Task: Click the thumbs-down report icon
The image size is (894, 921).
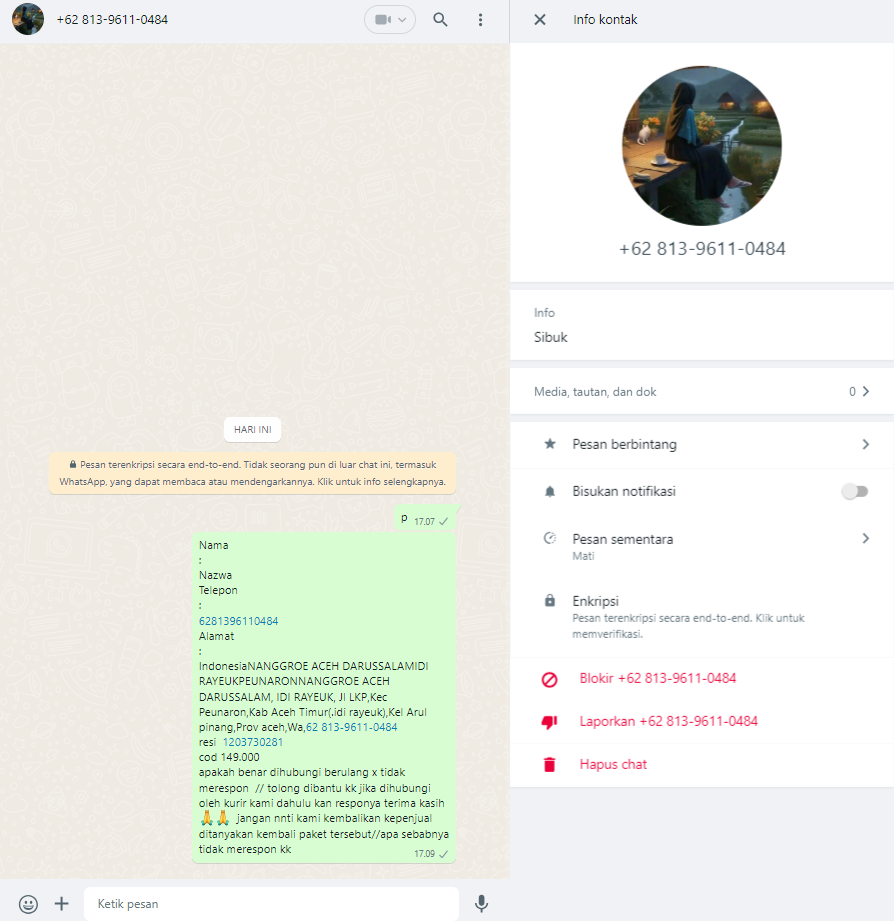Action: click(549, 722)
